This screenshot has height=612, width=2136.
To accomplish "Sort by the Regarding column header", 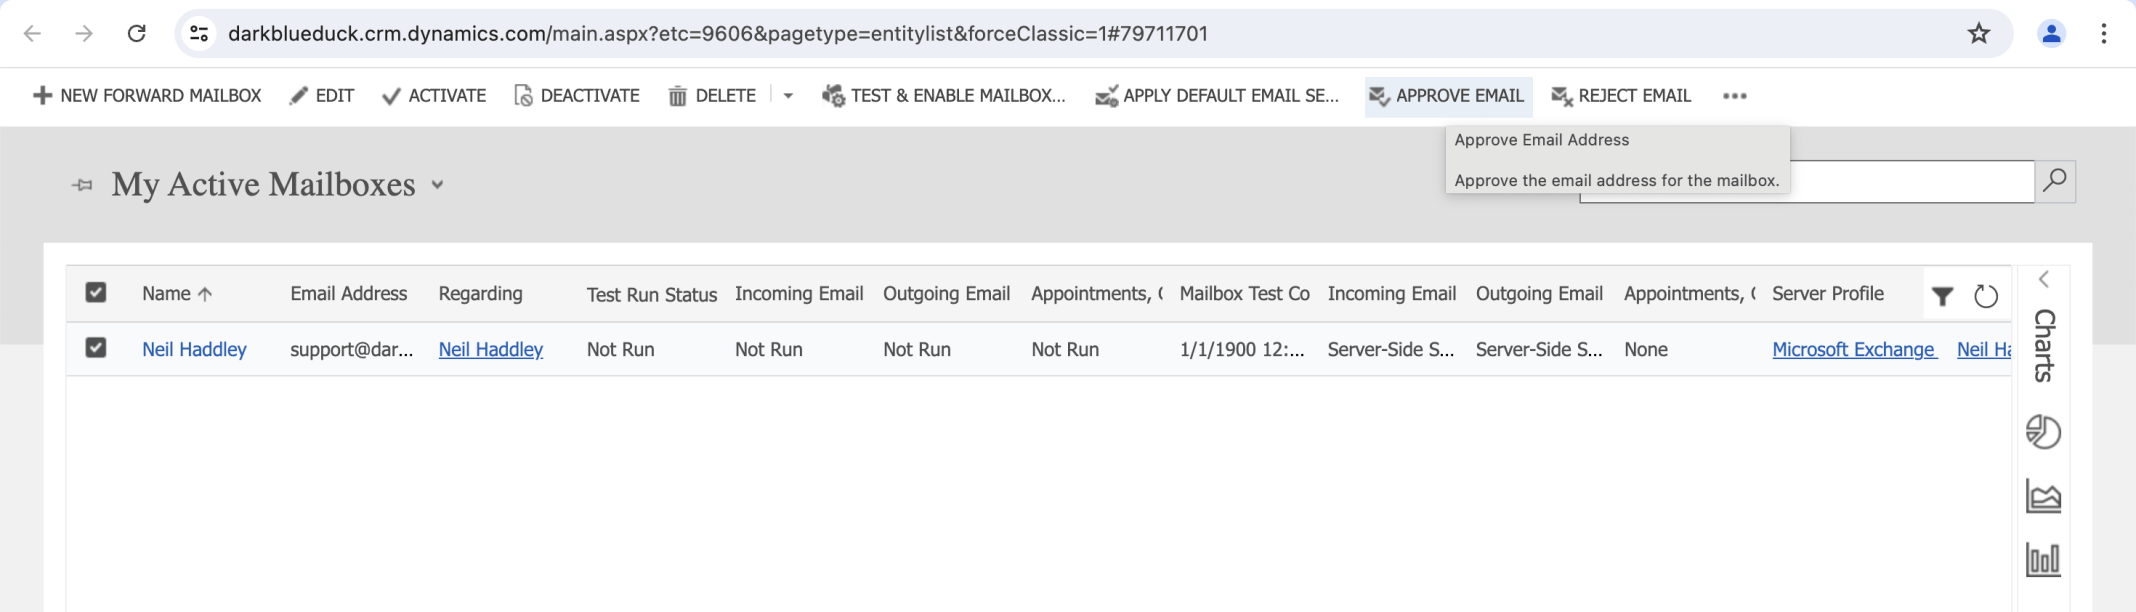I will pos(480,294).
